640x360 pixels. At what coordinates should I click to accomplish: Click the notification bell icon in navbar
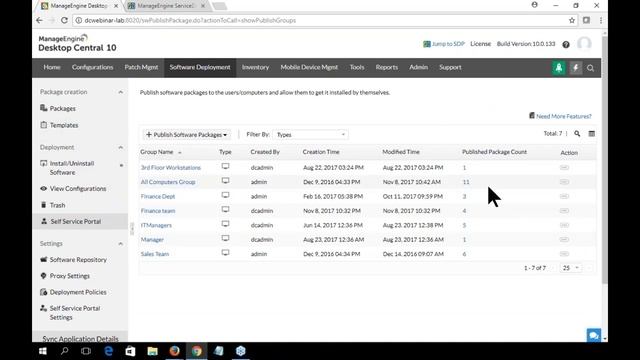559,68
